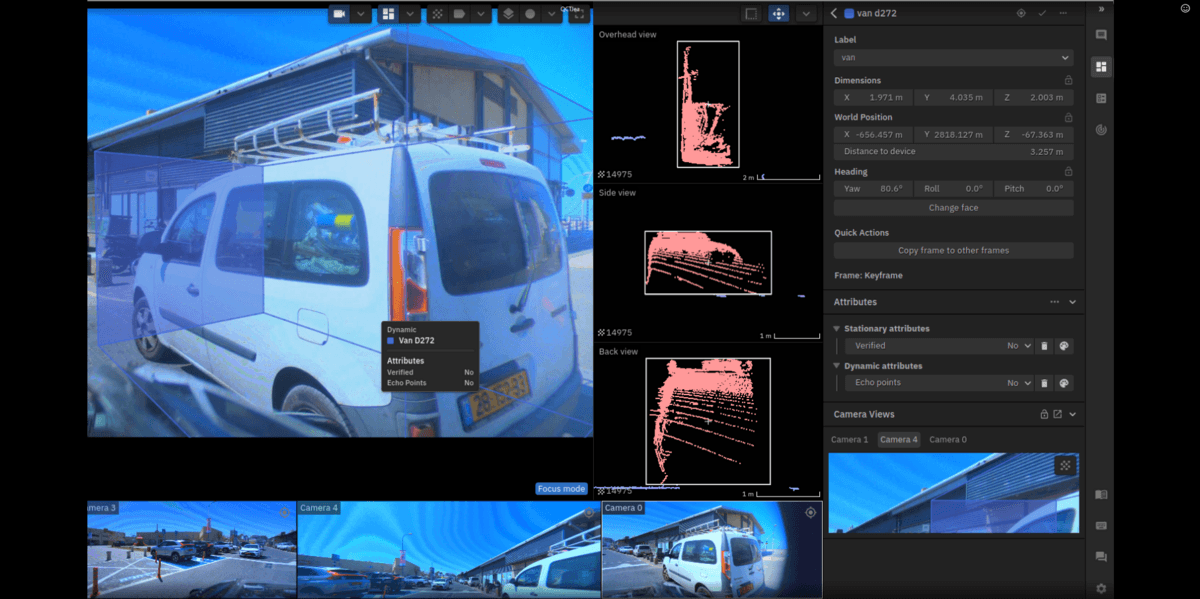Screen dimensions: 1200x599
Task: Open the checklist panel in right sidebar
Action: [1101, 98]
